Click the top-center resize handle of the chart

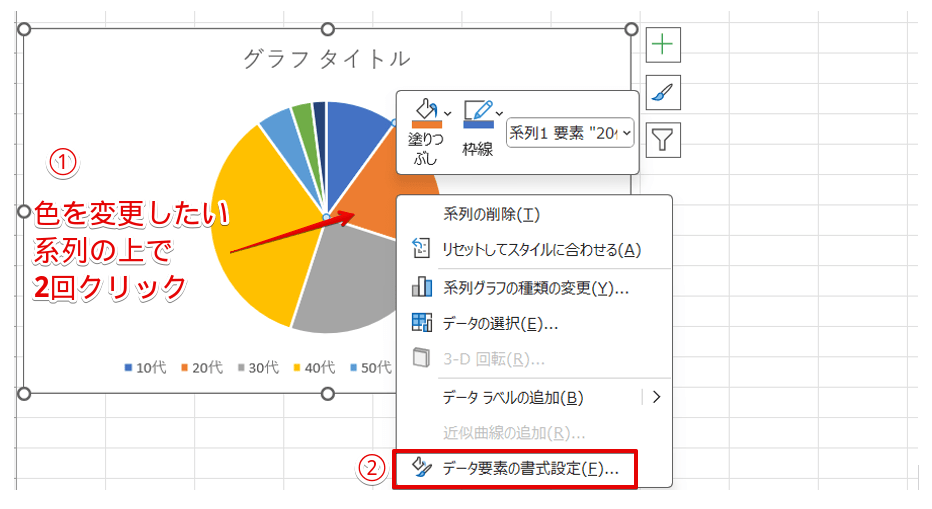327,29
